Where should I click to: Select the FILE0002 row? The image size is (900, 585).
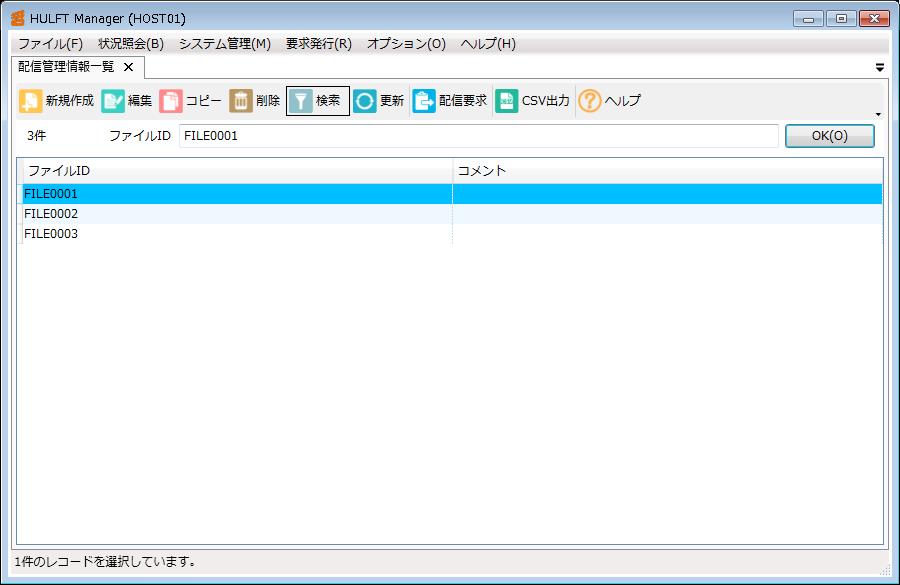[452, 214]
